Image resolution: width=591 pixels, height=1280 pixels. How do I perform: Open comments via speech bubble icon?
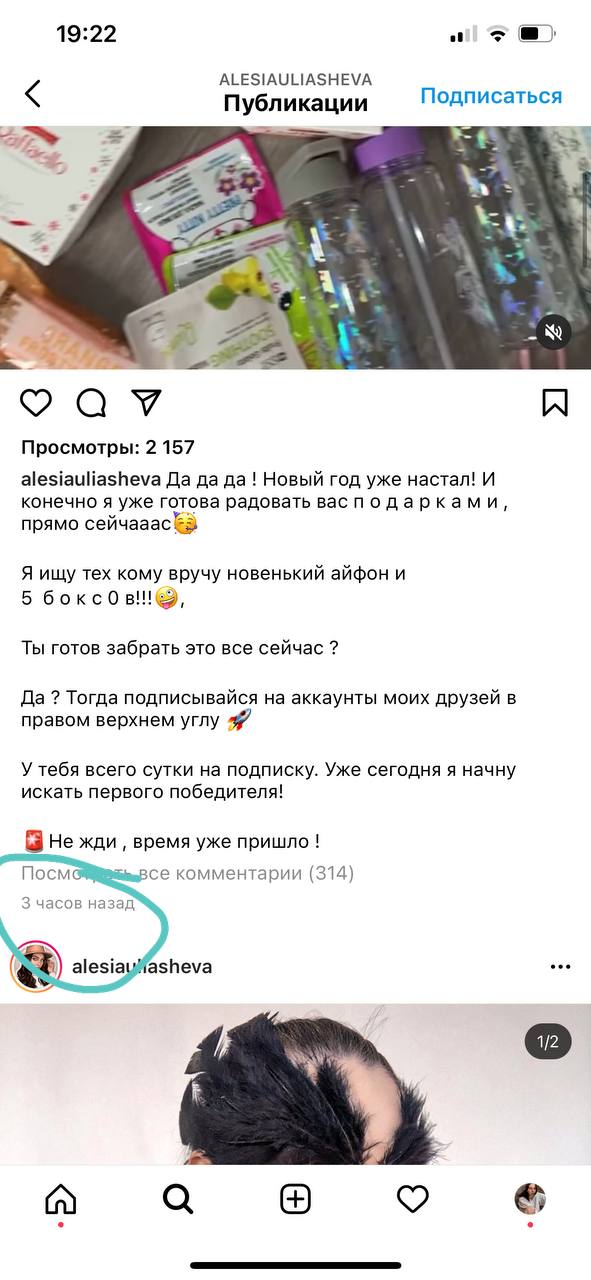(92, 402)
